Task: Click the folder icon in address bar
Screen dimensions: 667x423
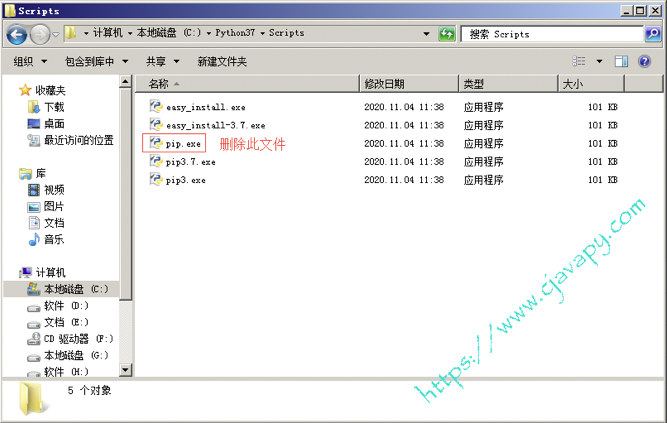Action: tap(71, 33)
